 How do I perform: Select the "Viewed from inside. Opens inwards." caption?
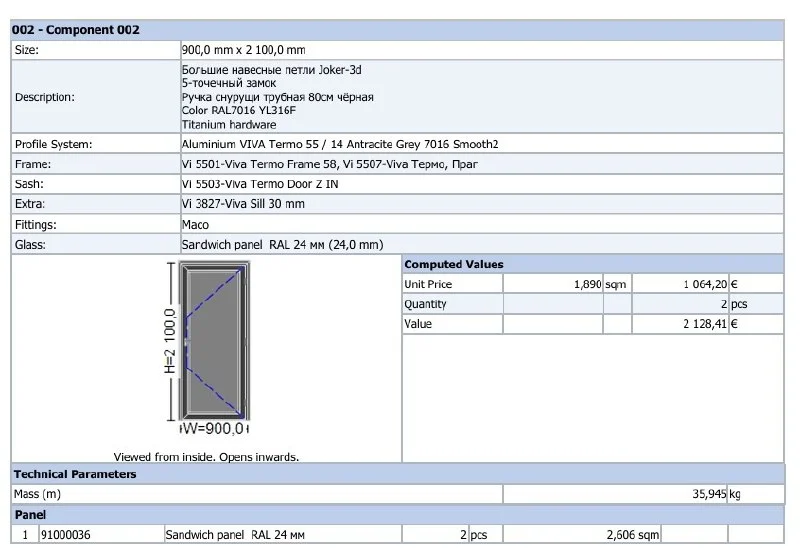(206, 457)
